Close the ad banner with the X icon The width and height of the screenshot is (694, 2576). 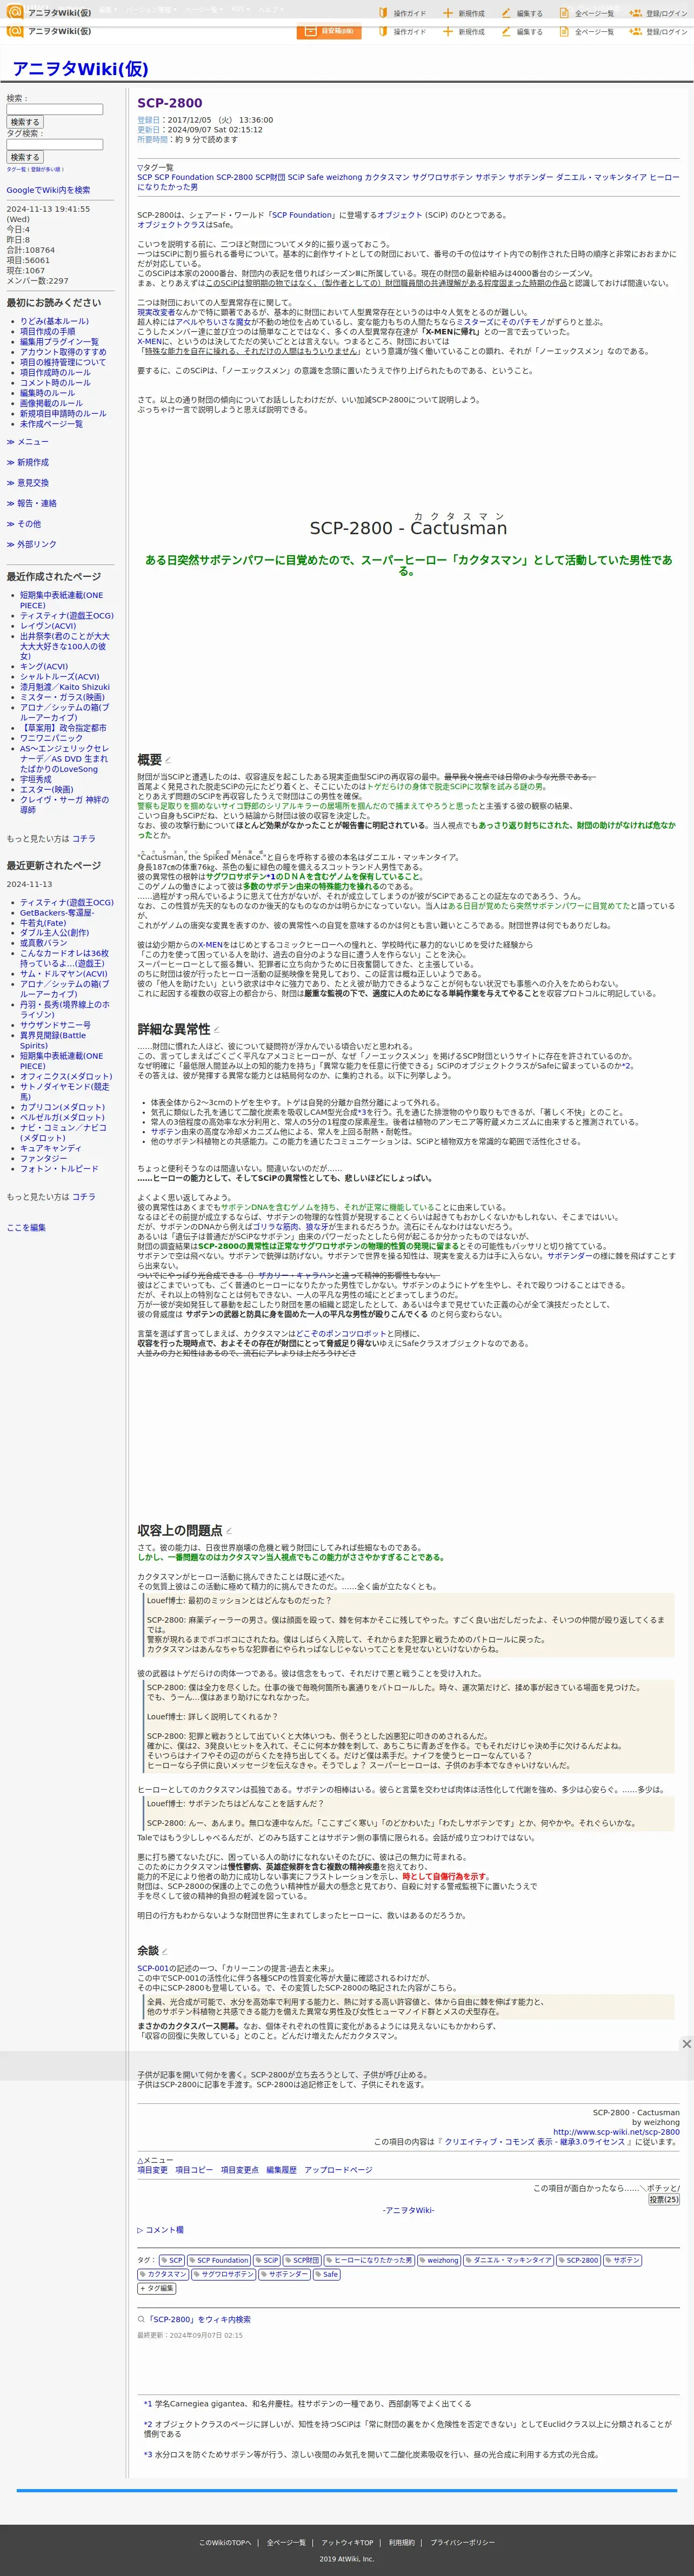[686, 2044]
